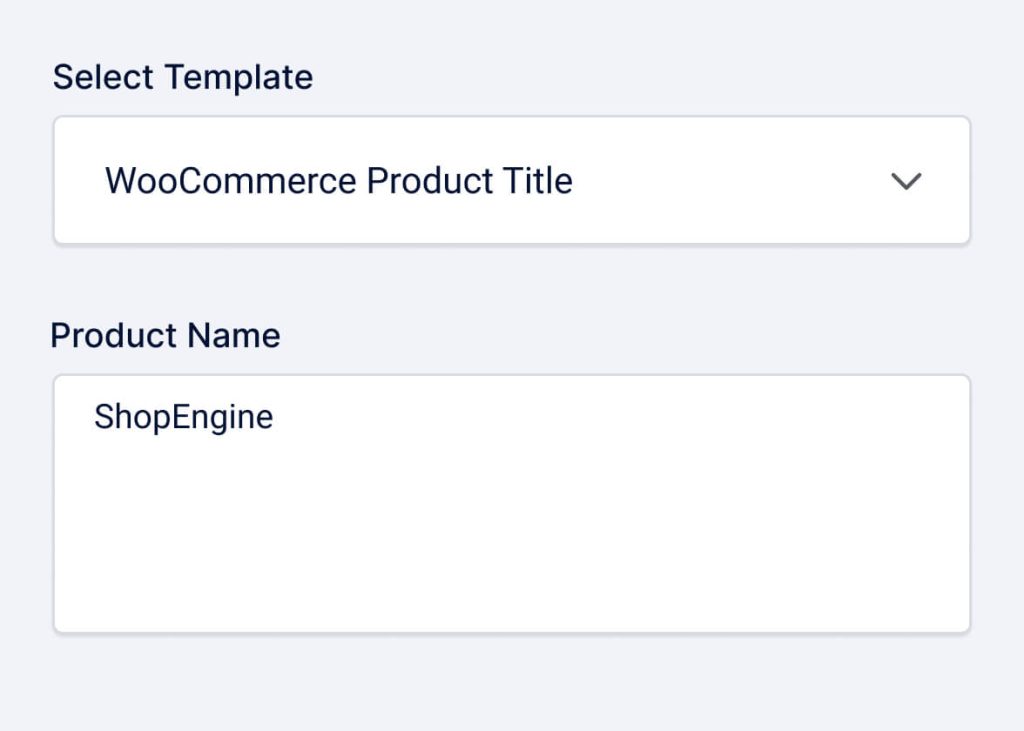This screenshot has width=1024, height=731.
Task: Open the Select Template dropdown
Action: (x=511, y=181)
